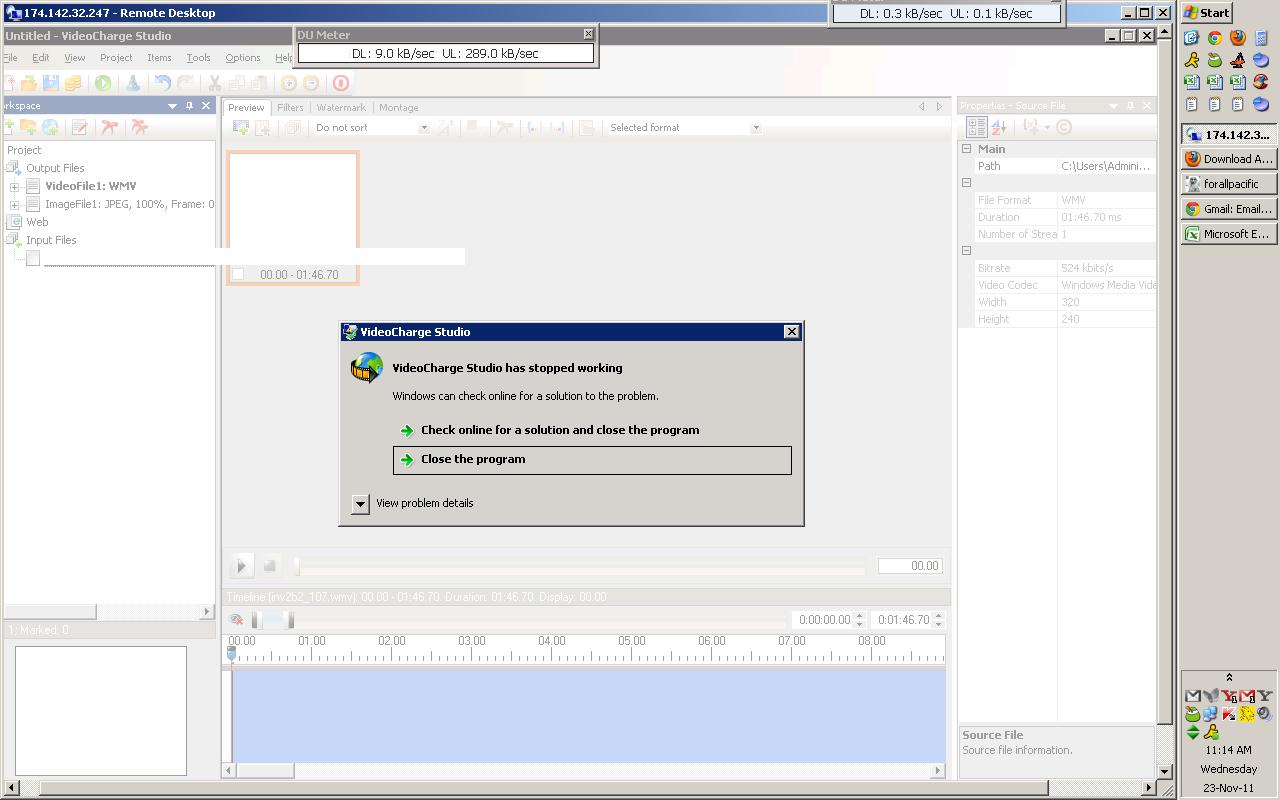The width and height of the screenshot is (1280, 800).
Task: Switch to the Watermark tab
Action: [x=341, y=107]
